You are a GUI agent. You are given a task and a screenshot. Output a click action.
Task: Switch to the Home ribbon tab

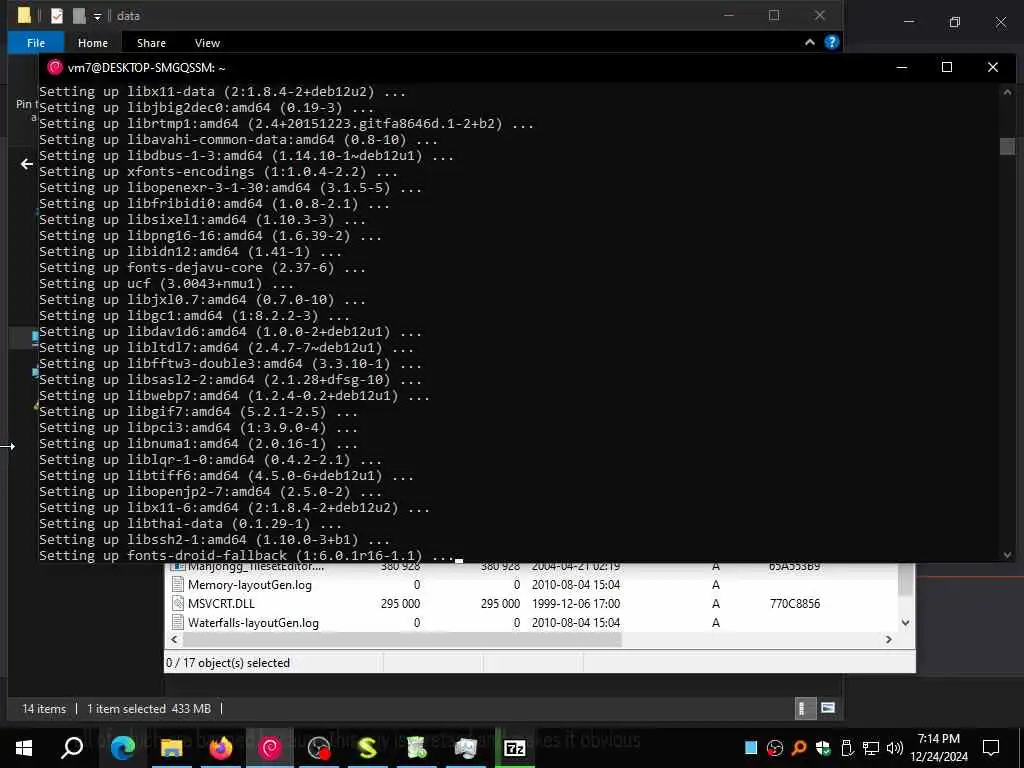tap(93, 43)
